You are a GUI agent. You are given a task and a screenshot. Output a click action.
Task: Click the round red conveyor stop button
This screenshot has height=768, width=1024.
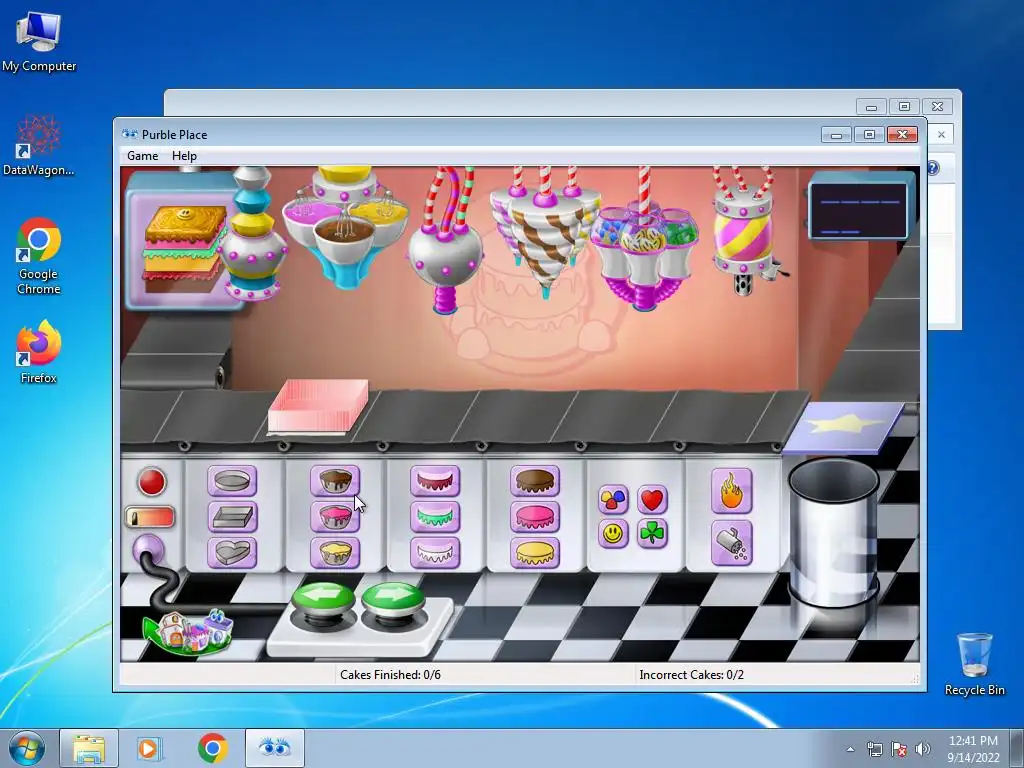click(x=152, y=482)
